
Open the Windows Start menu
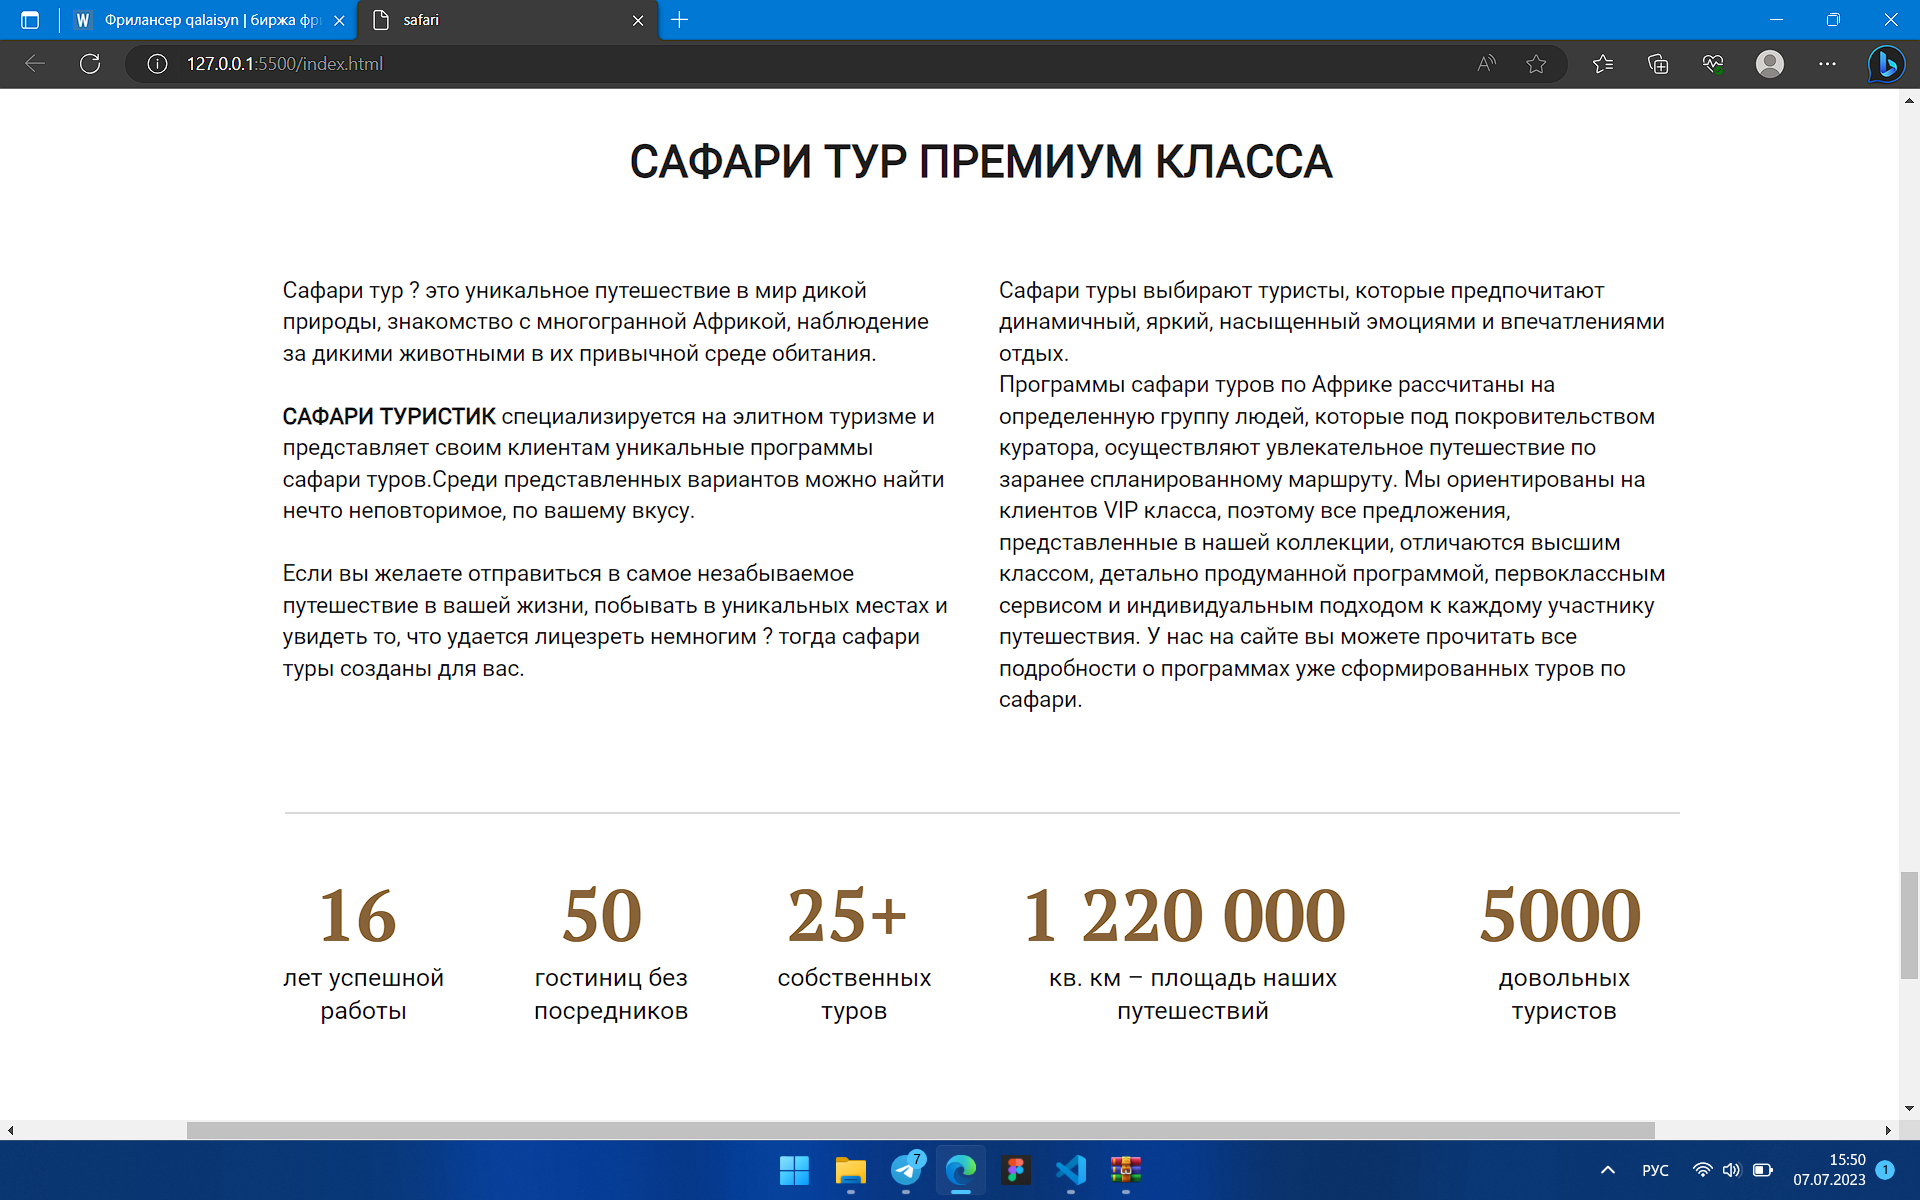tap(794, 1170)
